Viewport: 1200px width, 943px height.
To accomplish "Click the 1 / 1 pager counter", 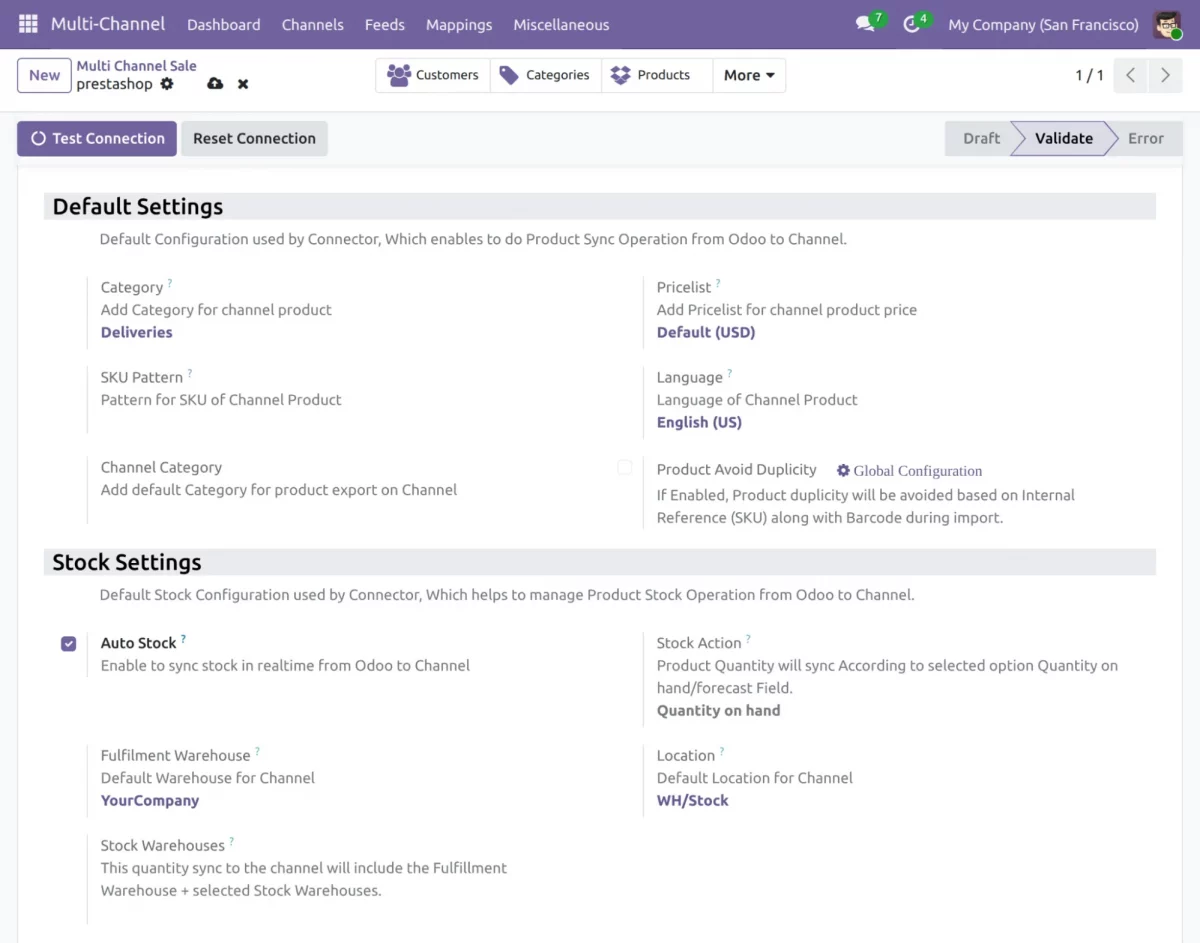I will point(1089,75).
